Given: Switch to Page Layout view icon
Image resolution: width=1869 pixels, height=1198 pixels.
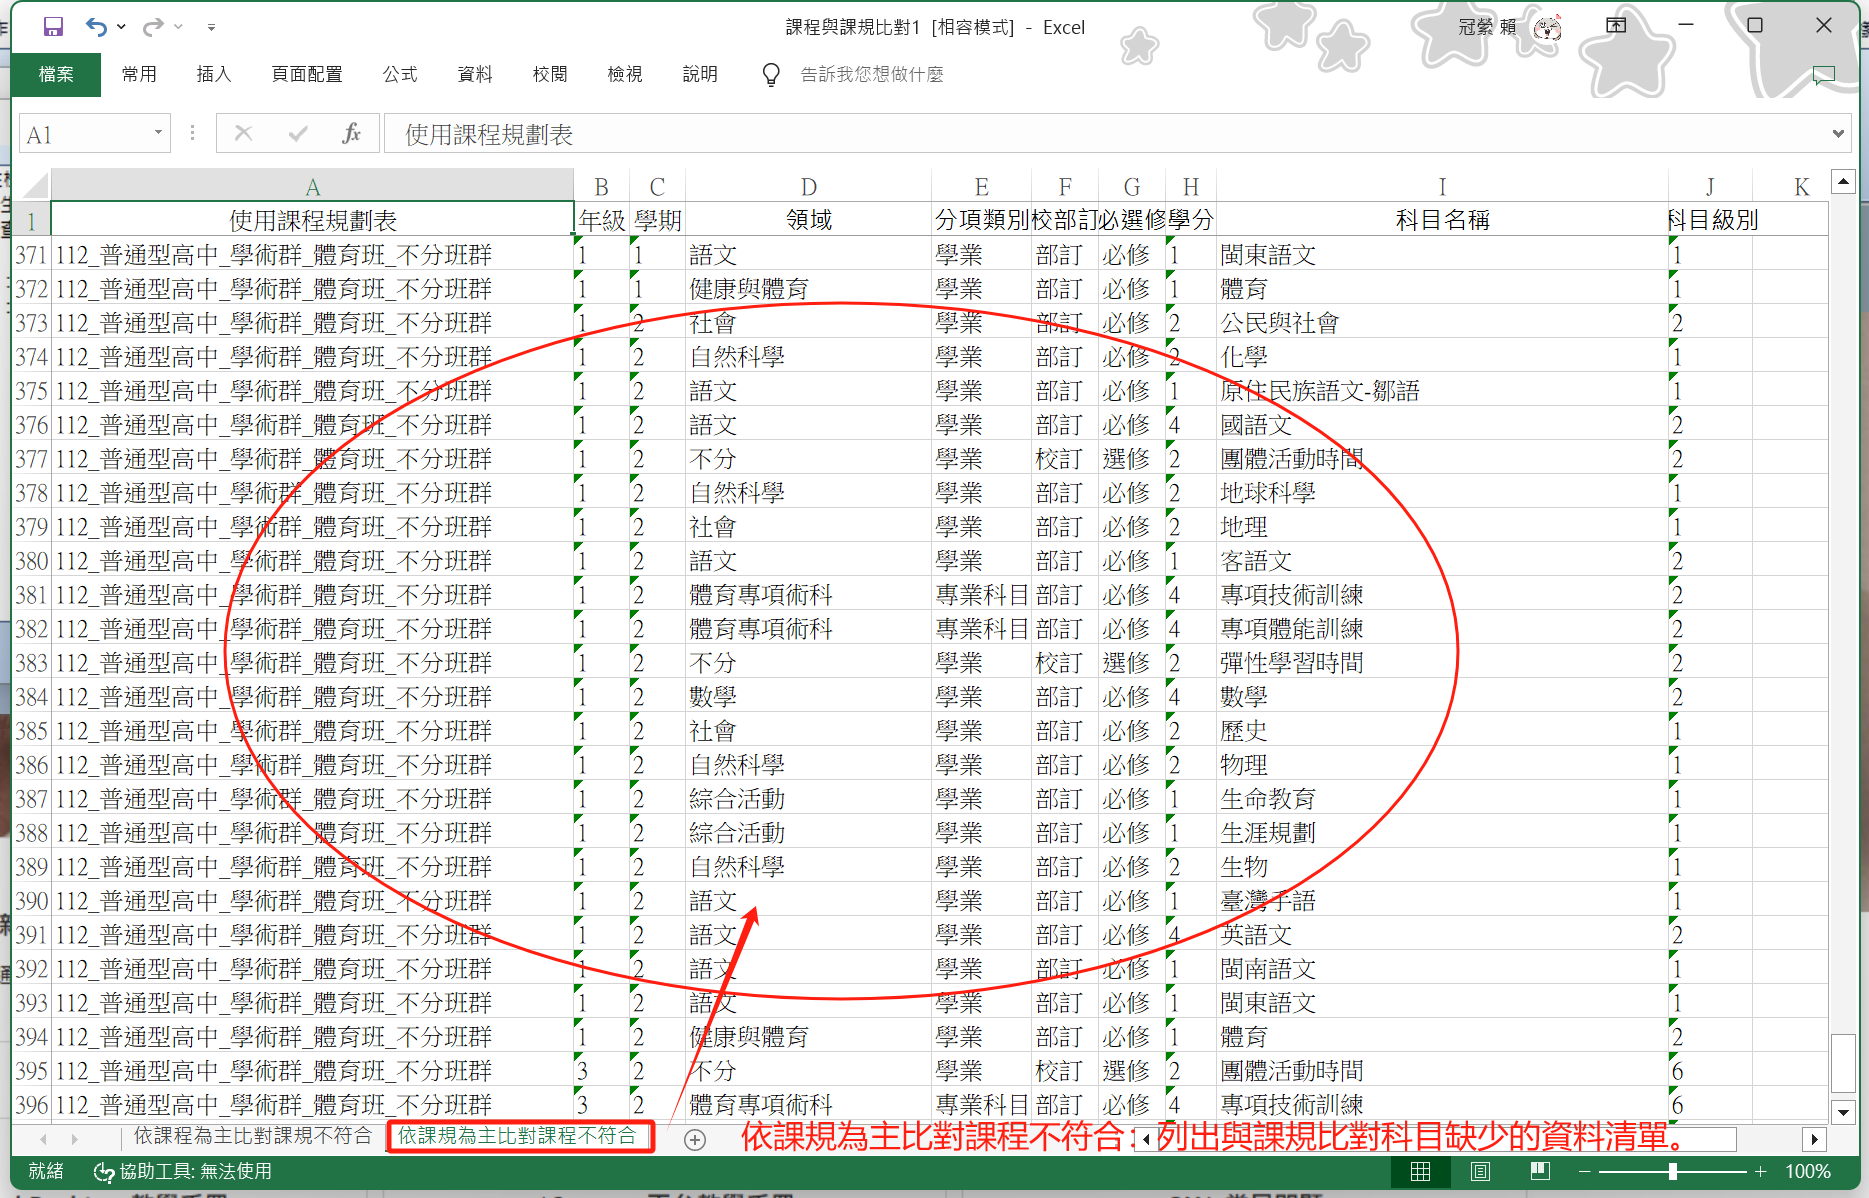Looking at the screenshot, I should click(x=1480, y=1171).
